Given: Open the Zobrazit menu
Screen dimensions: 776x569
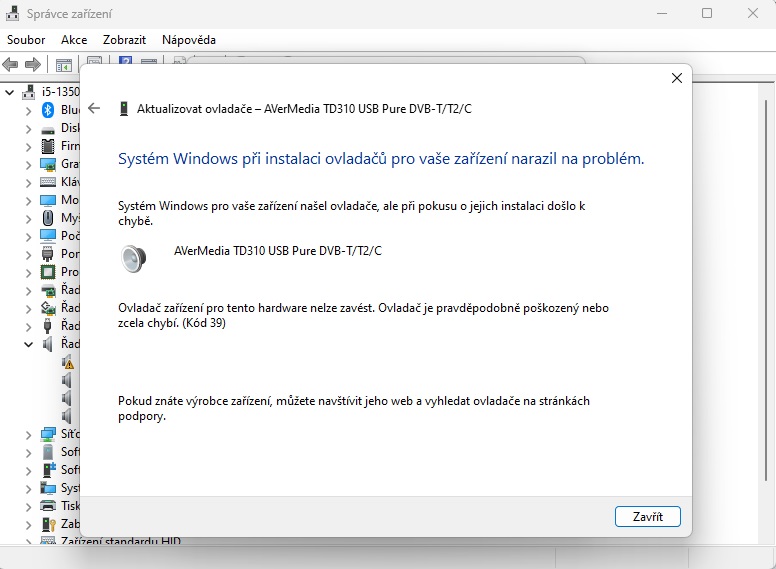Looking at the screenshot, I should pyautogui.click(x=124, y=40).
